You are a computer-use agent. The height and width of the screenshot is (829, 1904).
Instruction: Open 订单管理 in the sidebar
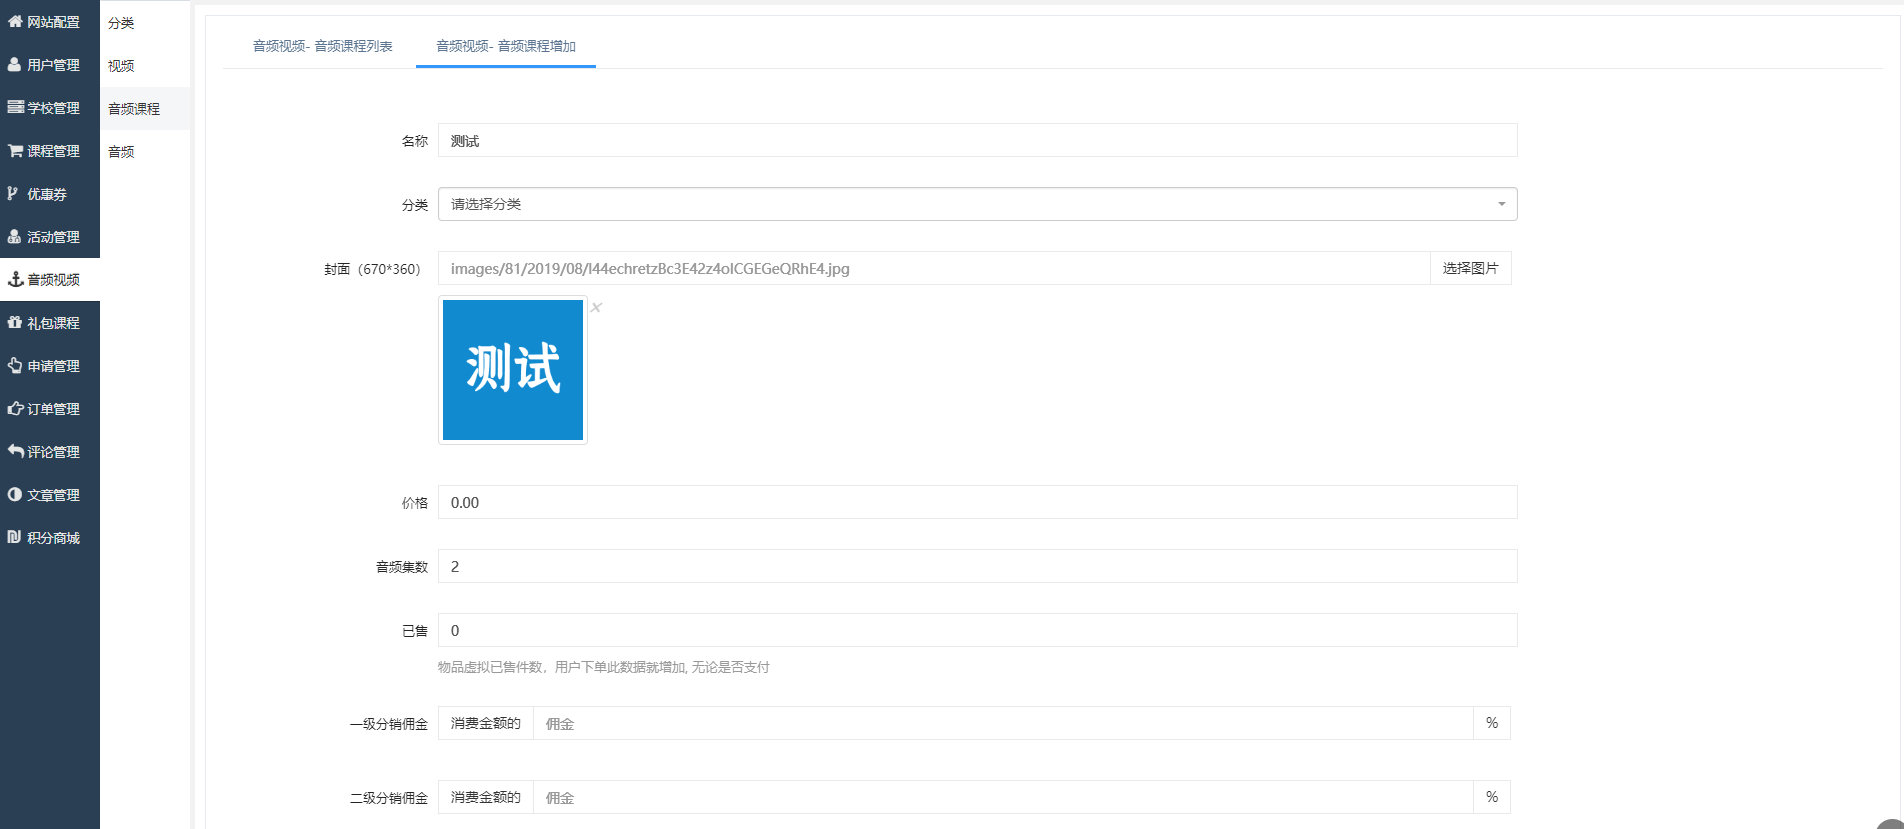(50, 409)
